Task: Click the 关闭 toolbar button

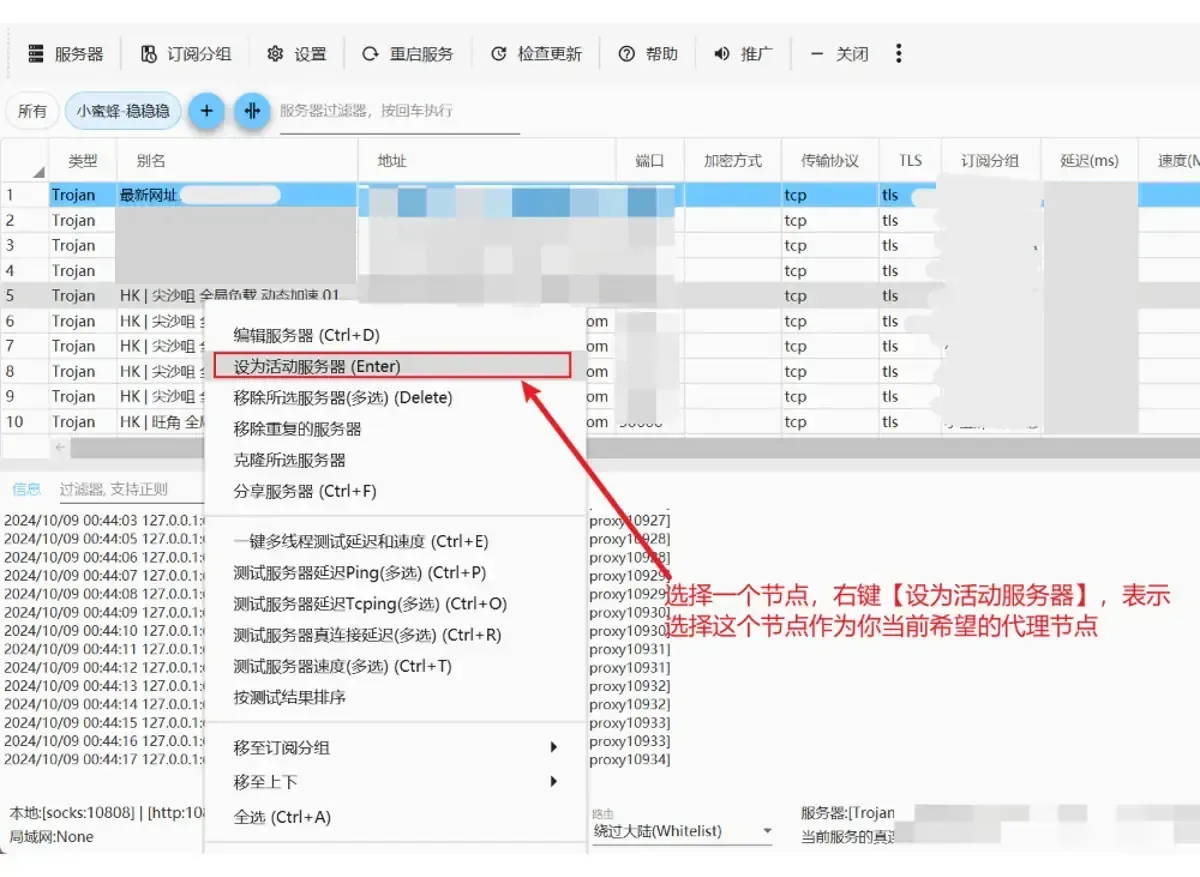Action: coord(839,54)
